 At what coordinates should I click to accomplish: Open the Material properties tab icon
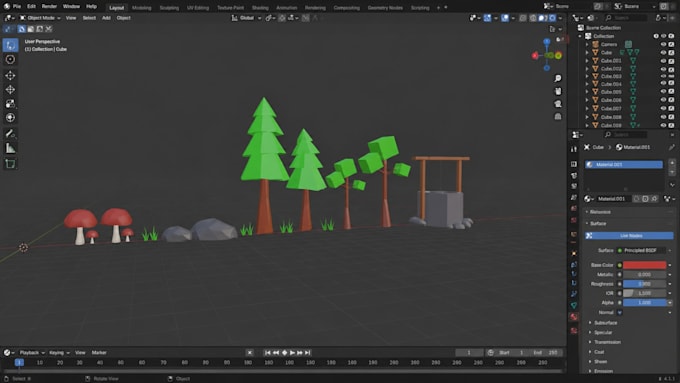(x=574, y=317)
